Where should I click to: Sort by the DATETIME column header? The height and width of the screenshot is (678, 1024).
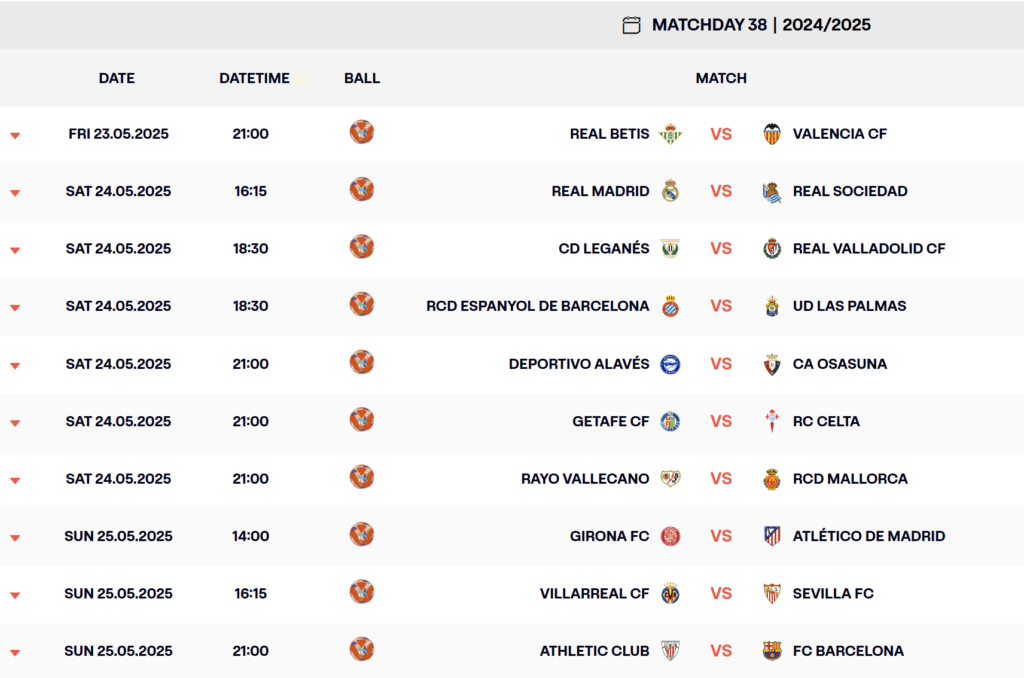(254, 78)
